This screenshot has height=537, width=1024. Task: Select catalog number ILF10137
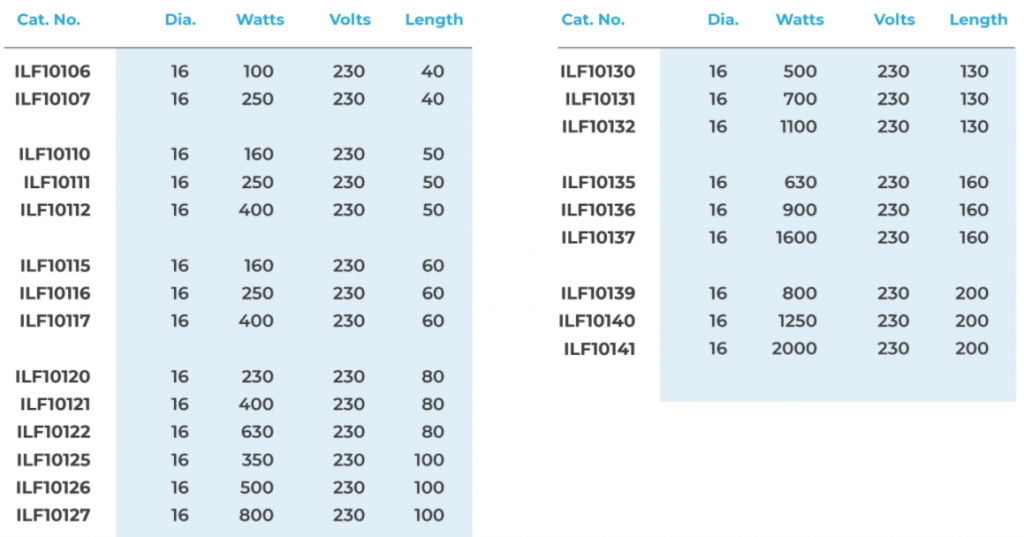pos(598,238)
